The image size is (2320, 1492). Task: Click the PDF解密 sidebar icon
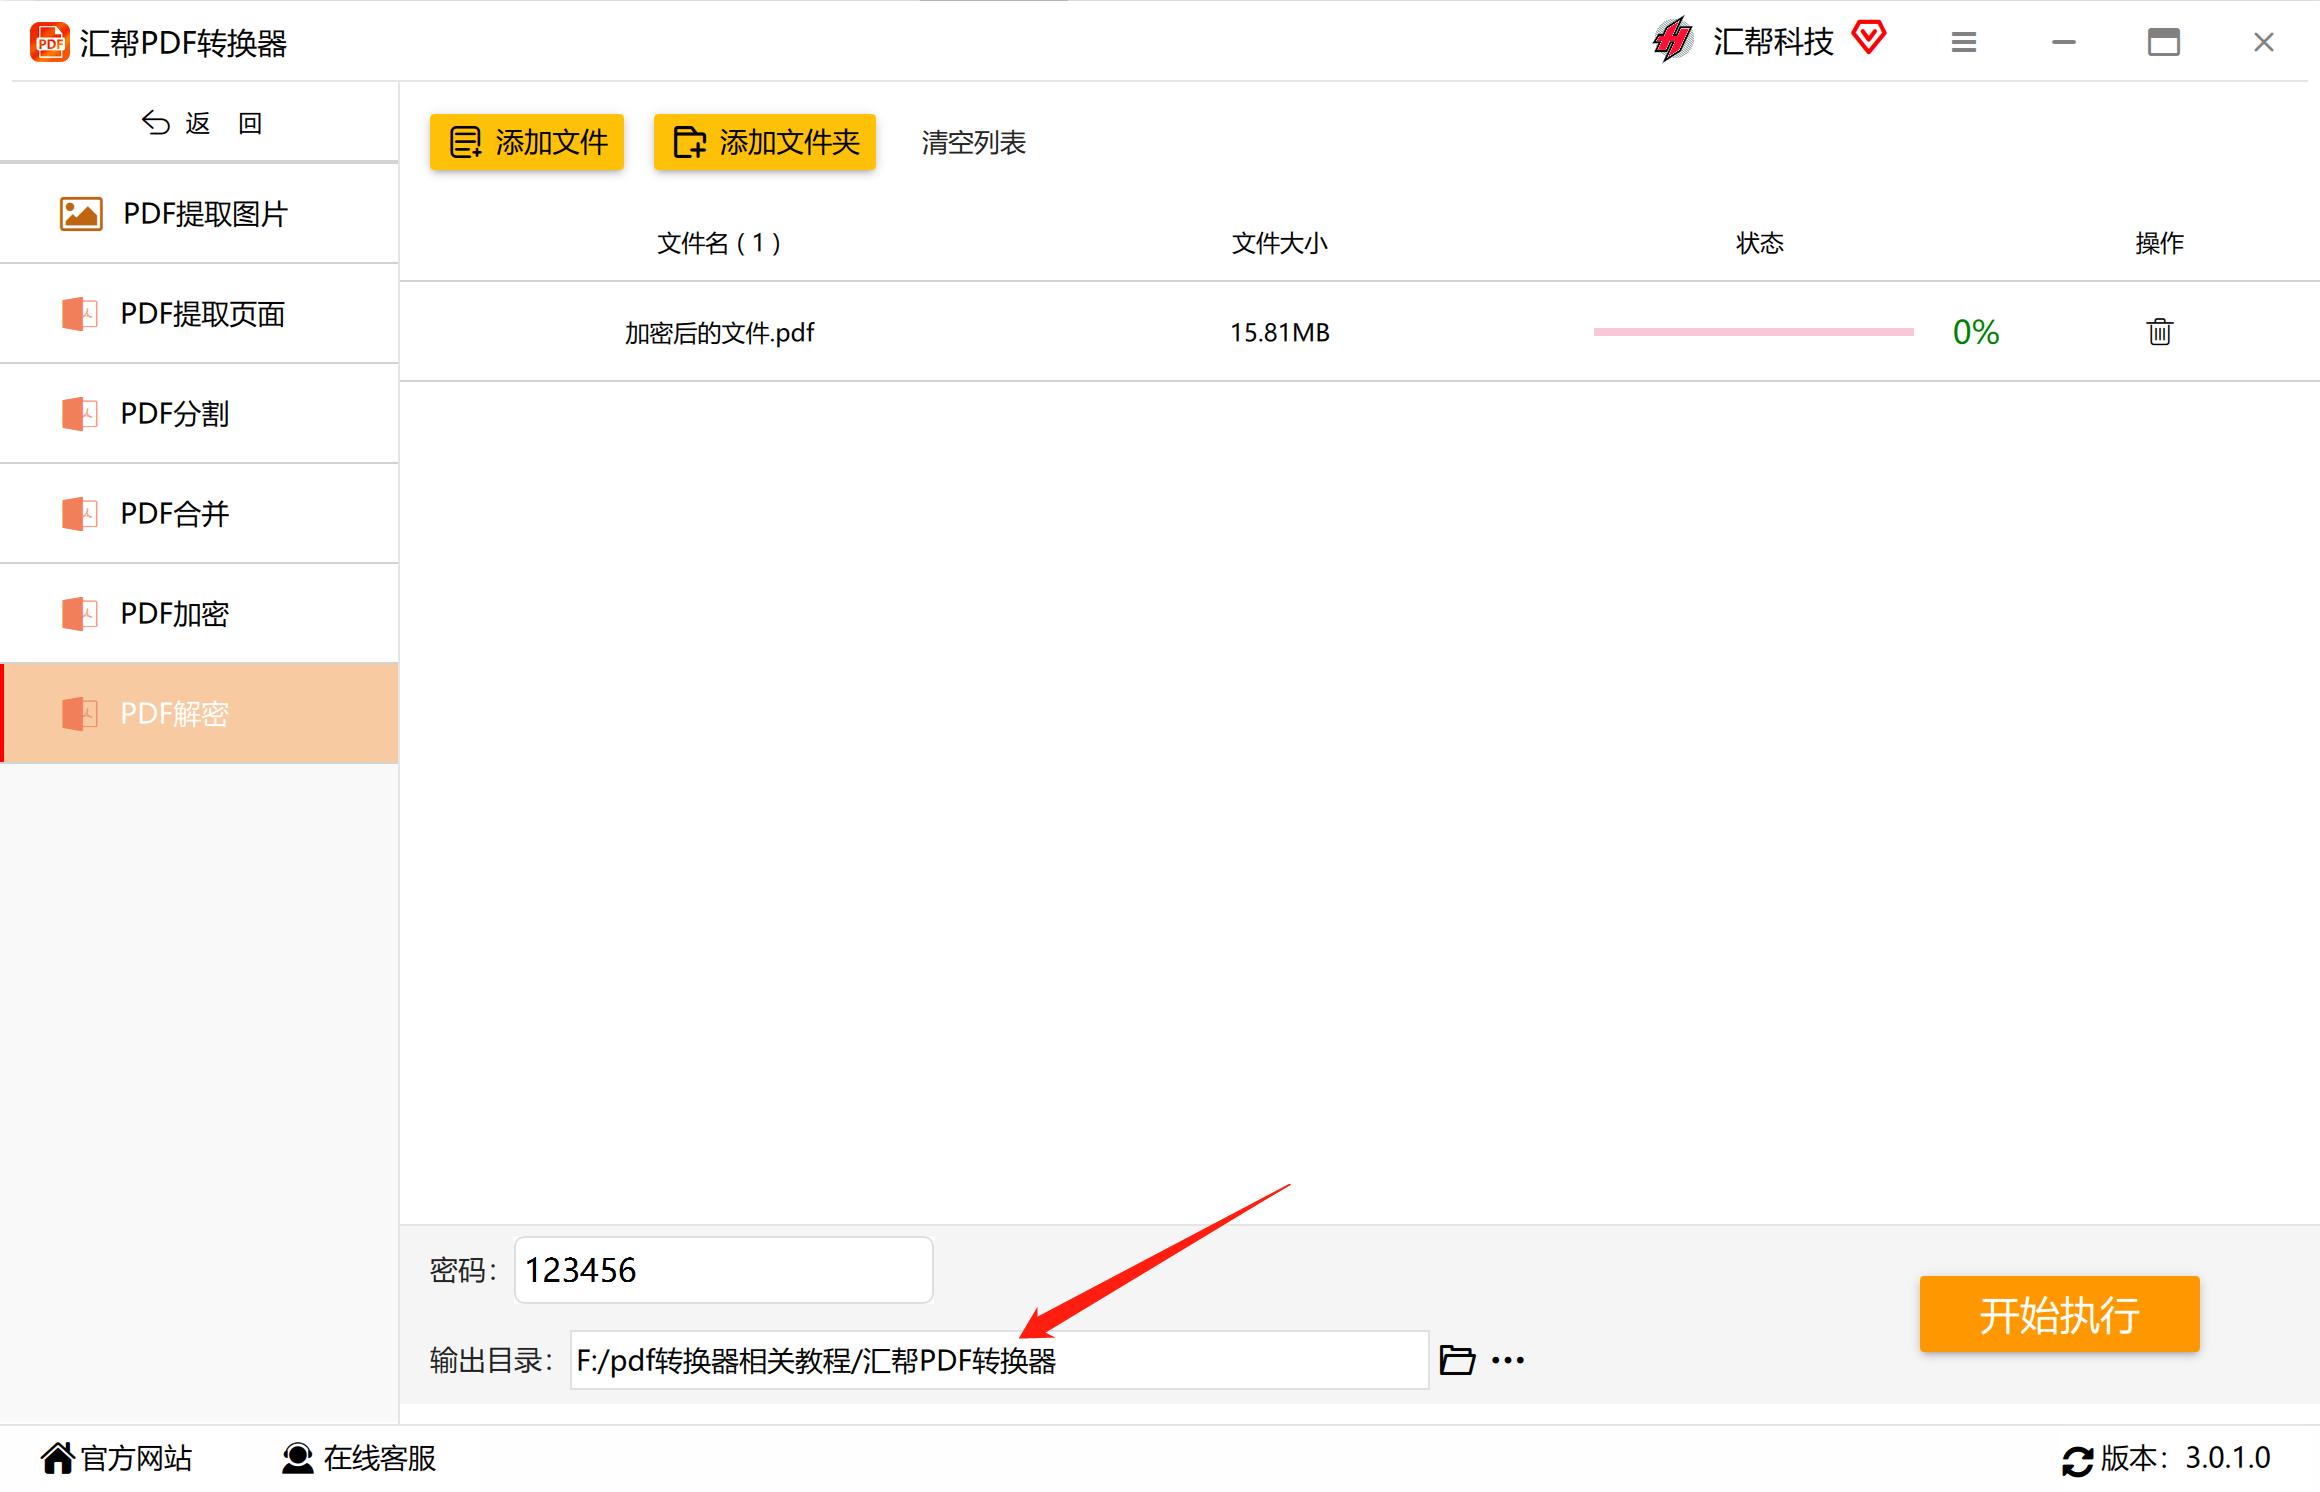(x=79, y=714)
